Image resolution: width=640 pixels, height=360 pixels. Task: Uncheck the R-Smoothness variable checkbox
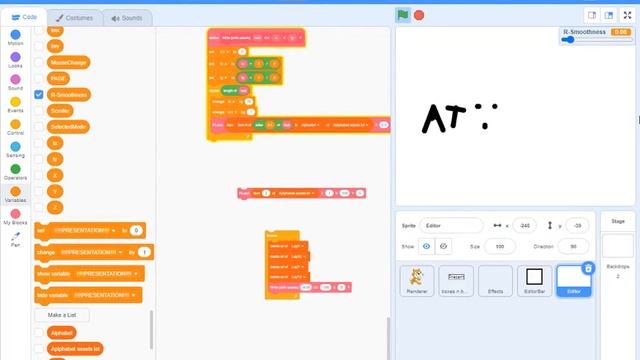(39, 95)
